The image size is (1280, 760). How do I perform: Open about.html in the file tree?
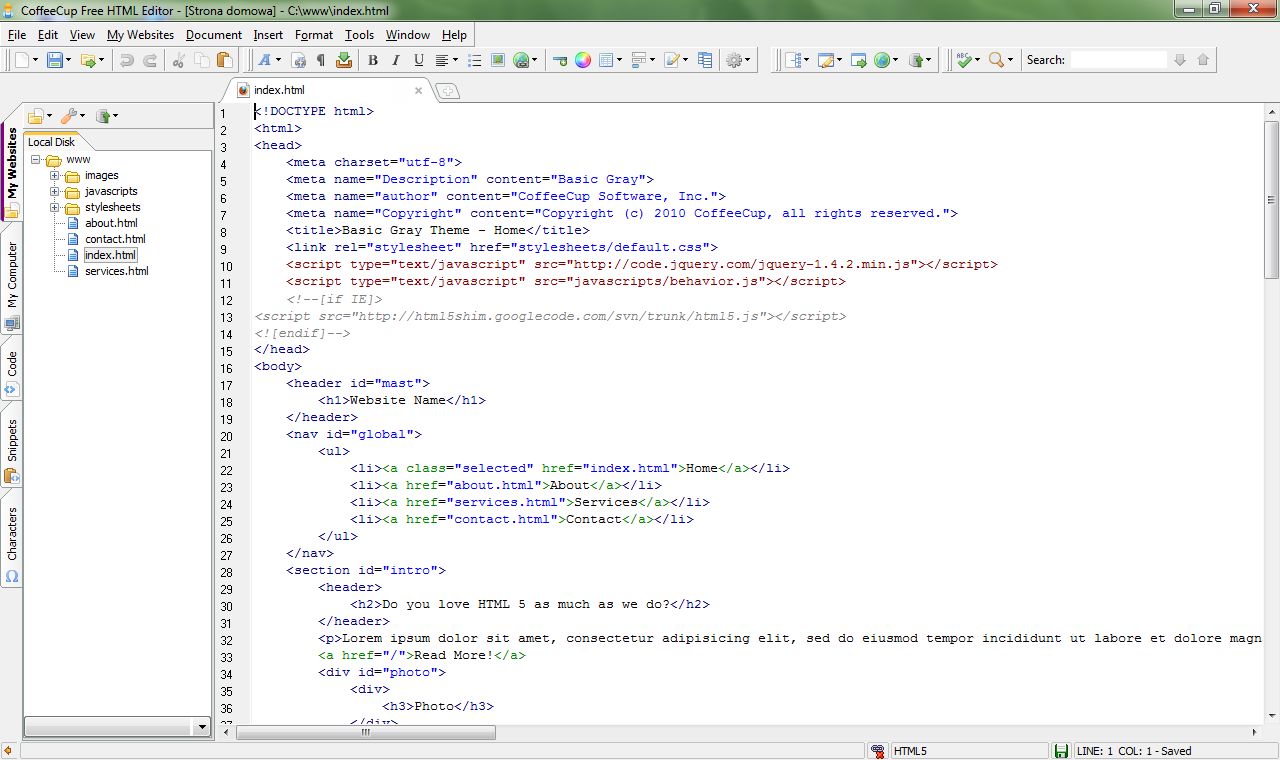click(111, 223)
